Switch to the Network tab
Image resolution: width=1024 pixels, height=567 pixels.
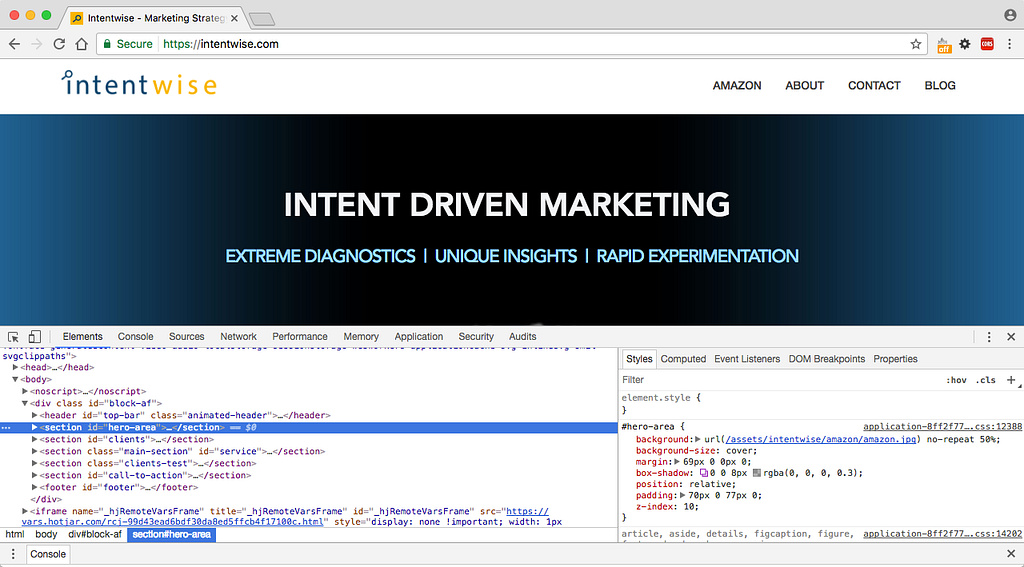[x=238, y=337]
